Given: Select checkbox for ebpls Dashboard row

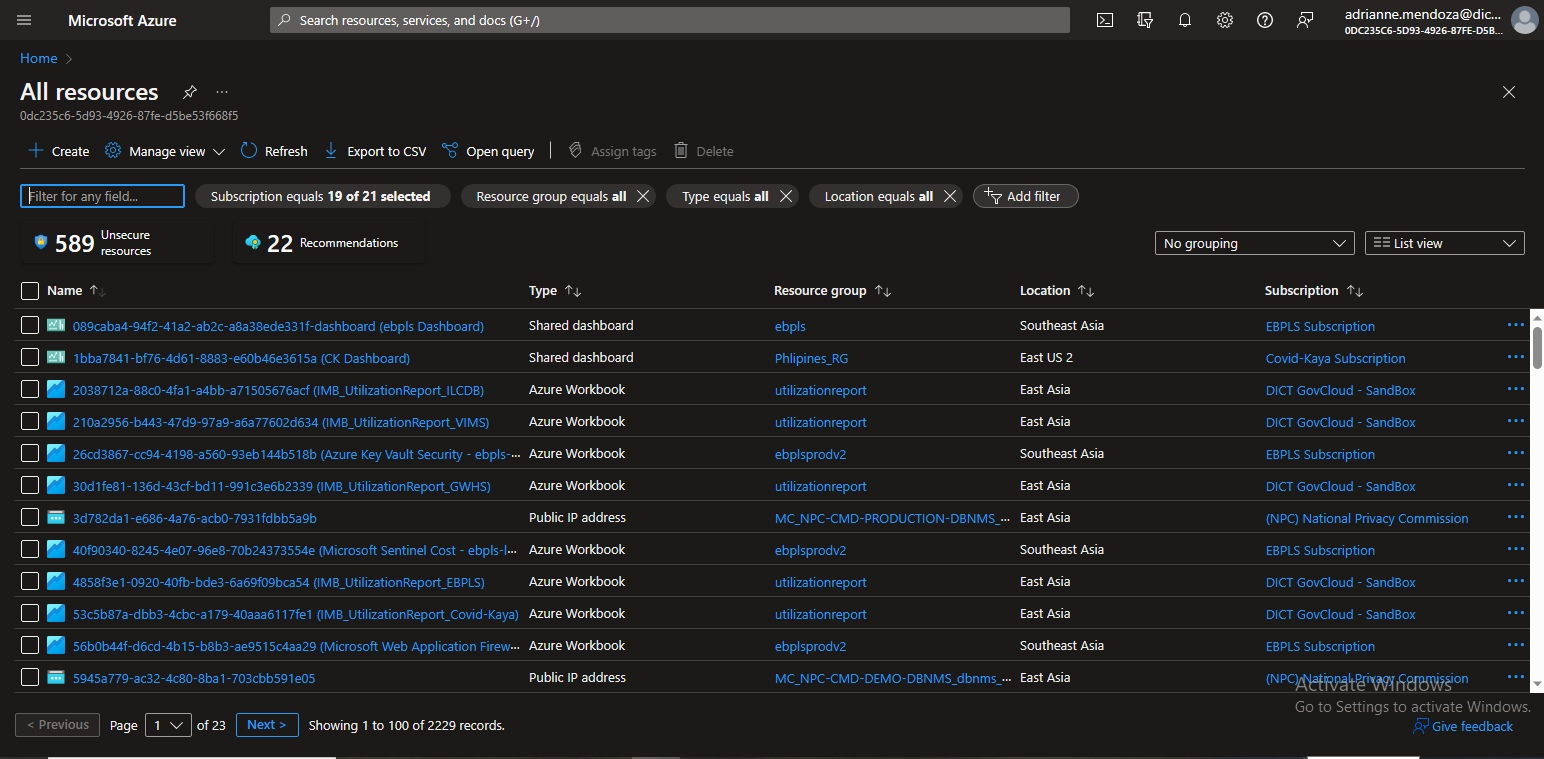Looking at the screenshot, I should click(30, 325).
